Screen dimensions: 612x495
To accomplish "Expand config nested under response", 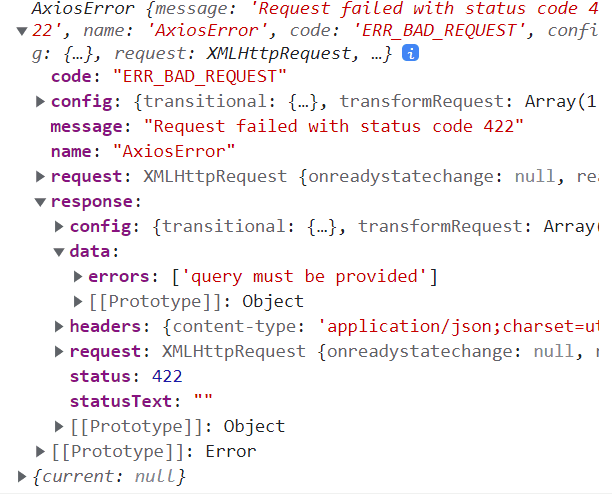I will (59, 227).
